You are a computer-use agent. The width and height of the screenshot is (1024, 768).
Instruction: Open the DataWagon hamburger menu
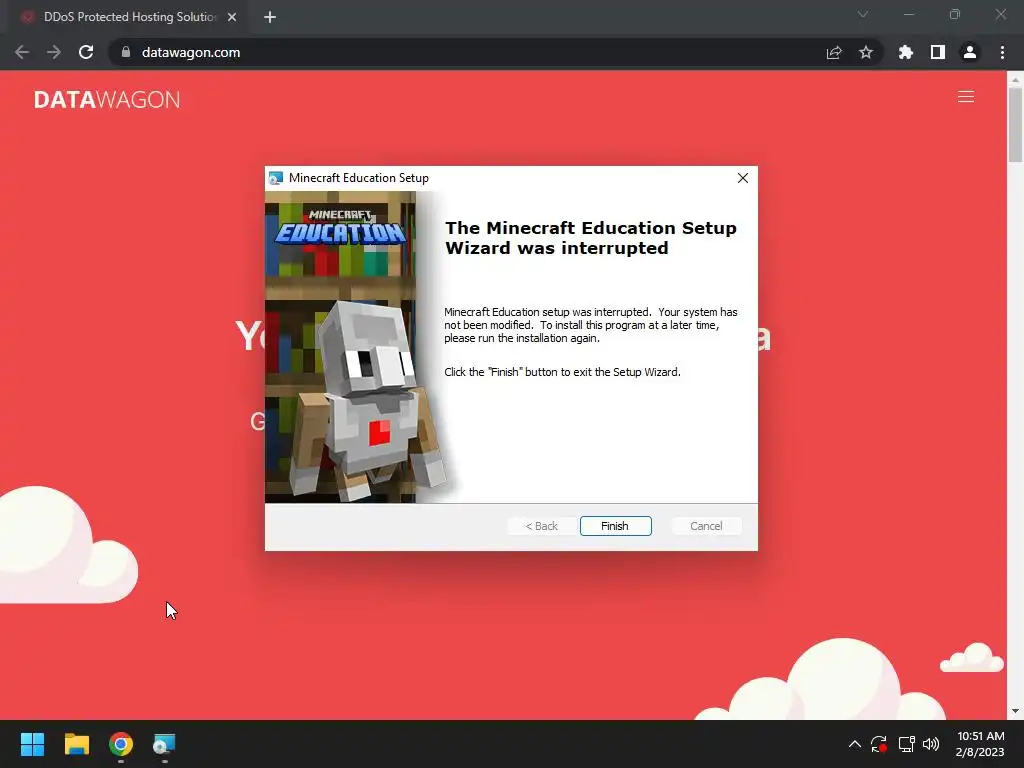966,97
